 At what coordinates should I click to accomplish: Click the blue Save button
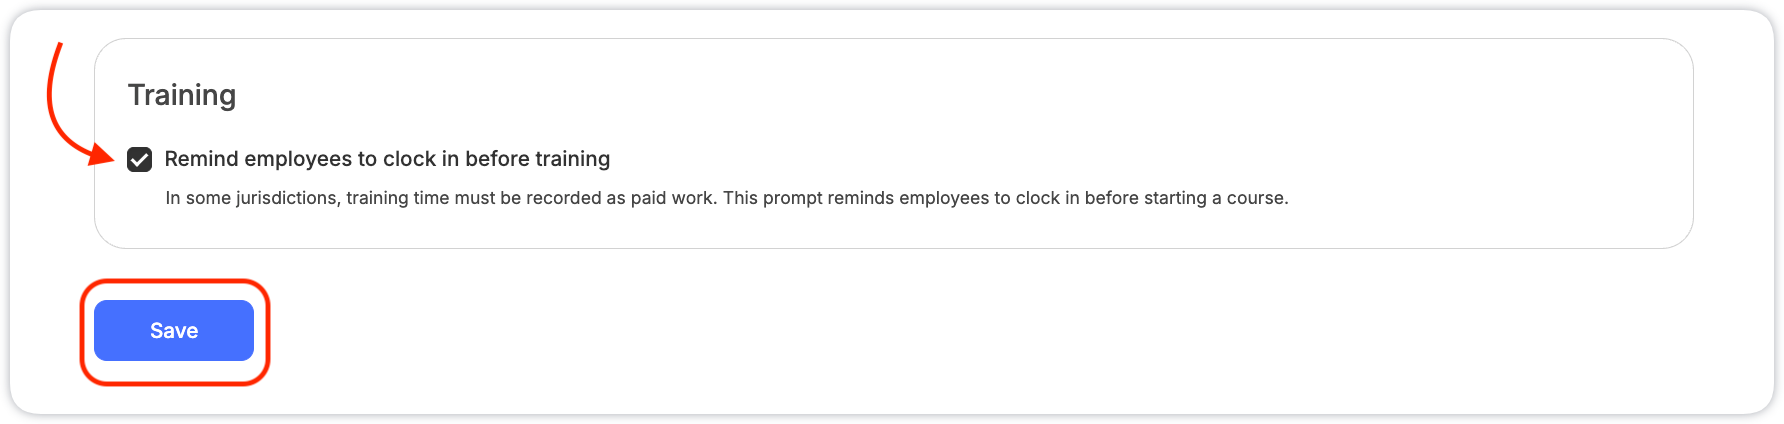(x=174, y=330)
